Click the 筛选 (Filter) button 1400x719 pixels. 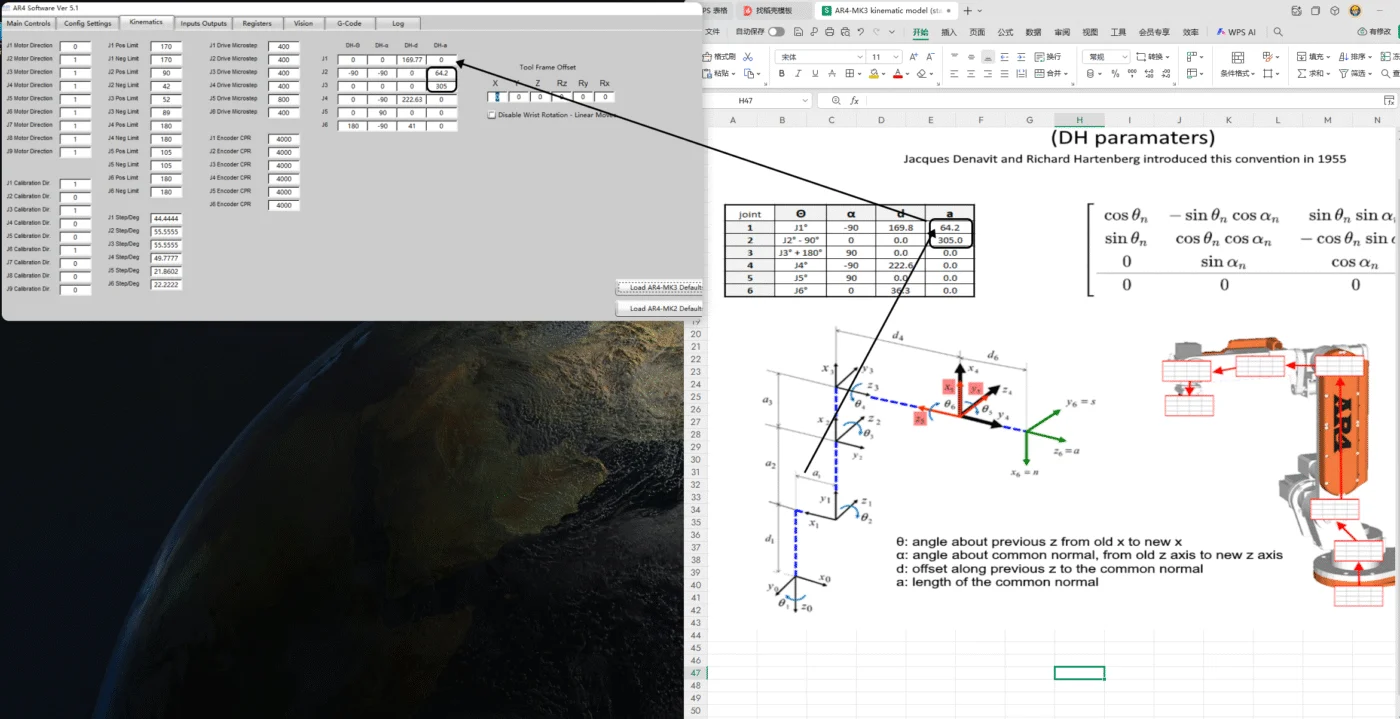[1355, 73]
